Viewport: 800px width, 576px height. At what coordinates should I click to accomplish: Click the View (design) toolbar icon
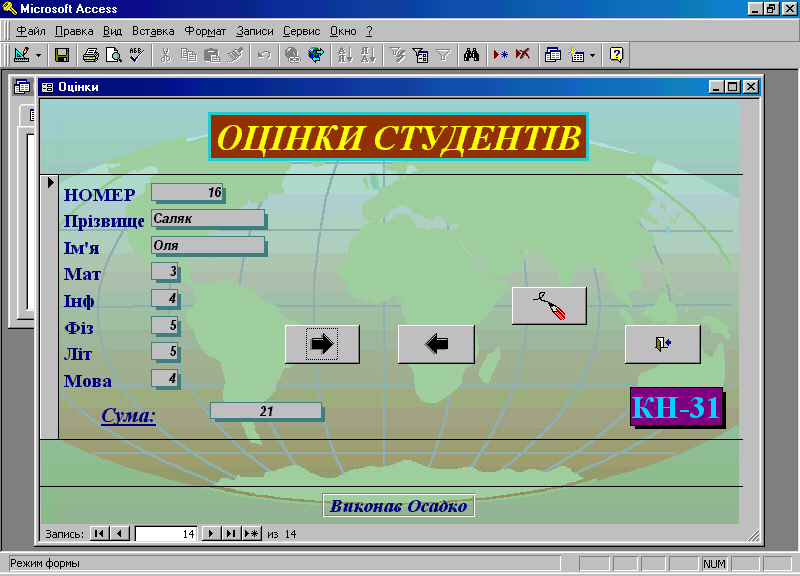(x=21, y=55)
